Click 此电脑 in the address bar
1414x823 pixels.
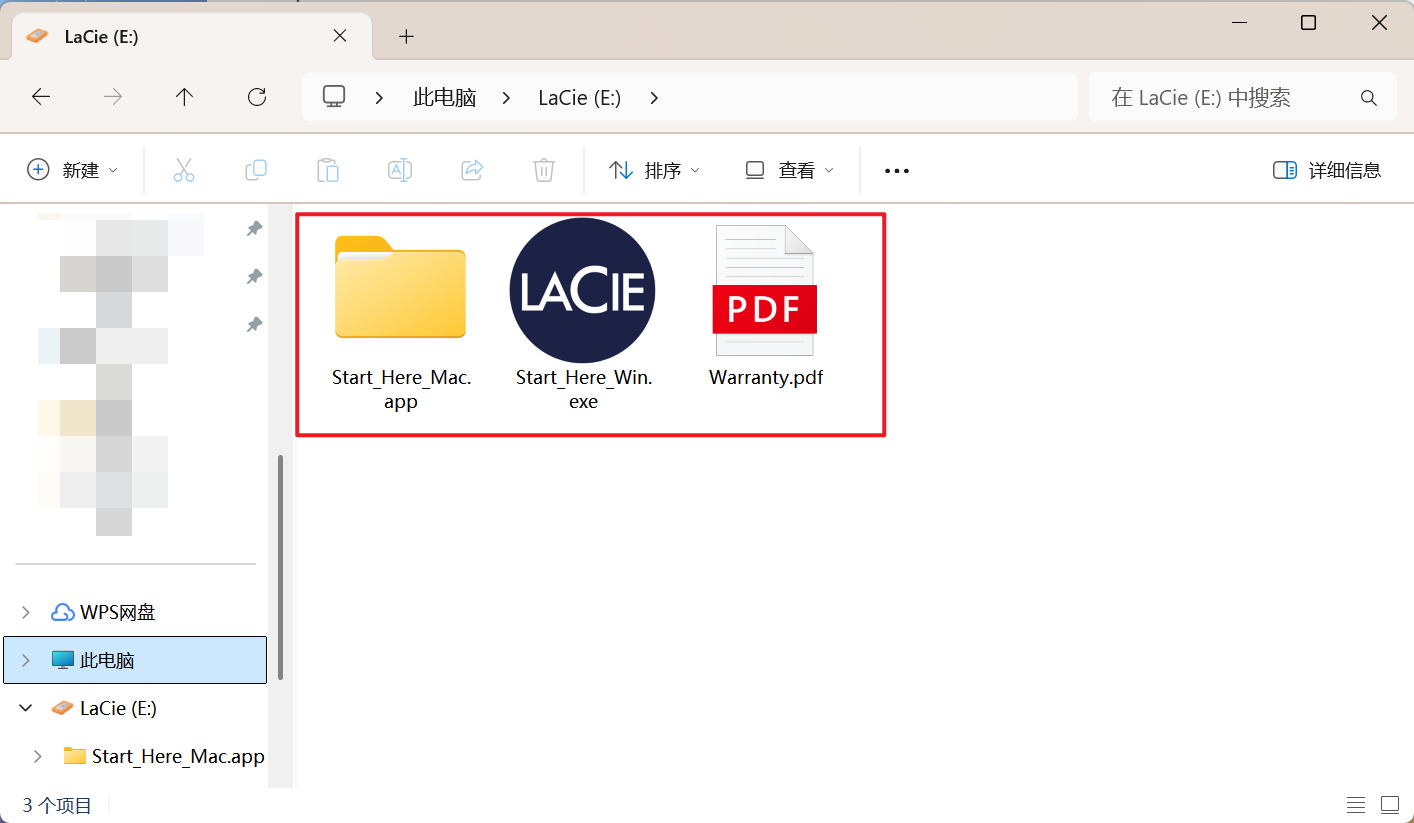pyautogui.click(x=445, y=98)
